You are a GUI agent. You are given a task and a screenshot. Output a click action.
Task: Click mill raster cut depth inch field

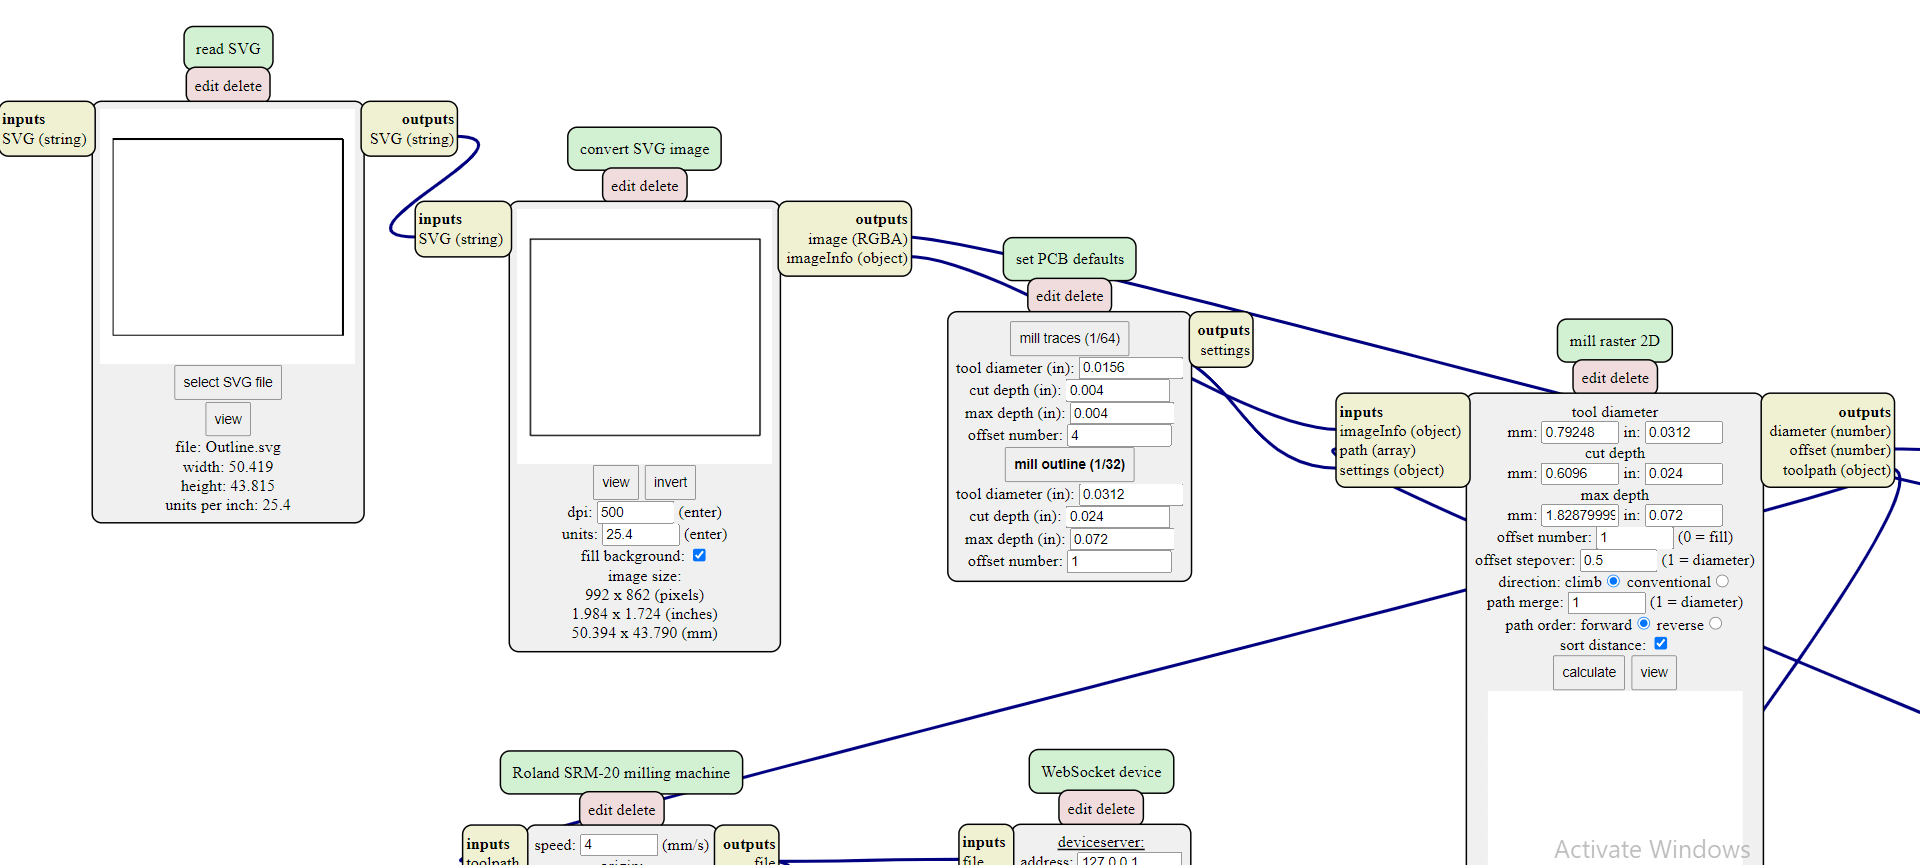(1684, 473)
